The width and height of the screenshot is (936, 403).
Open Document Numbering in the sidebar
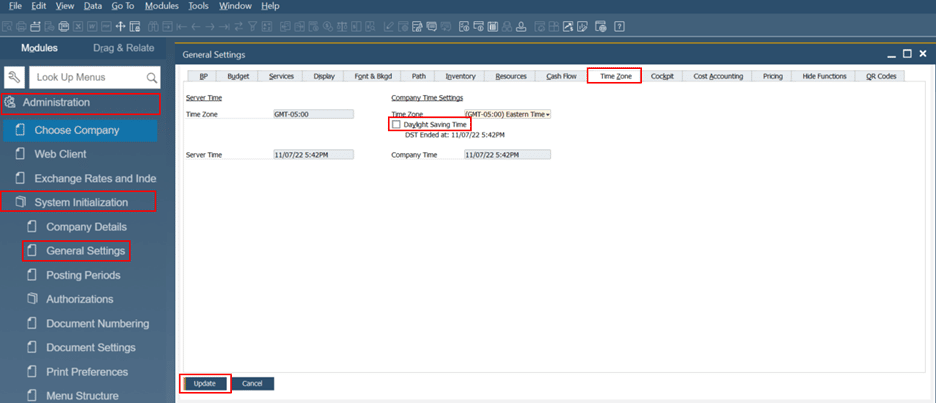97,324
